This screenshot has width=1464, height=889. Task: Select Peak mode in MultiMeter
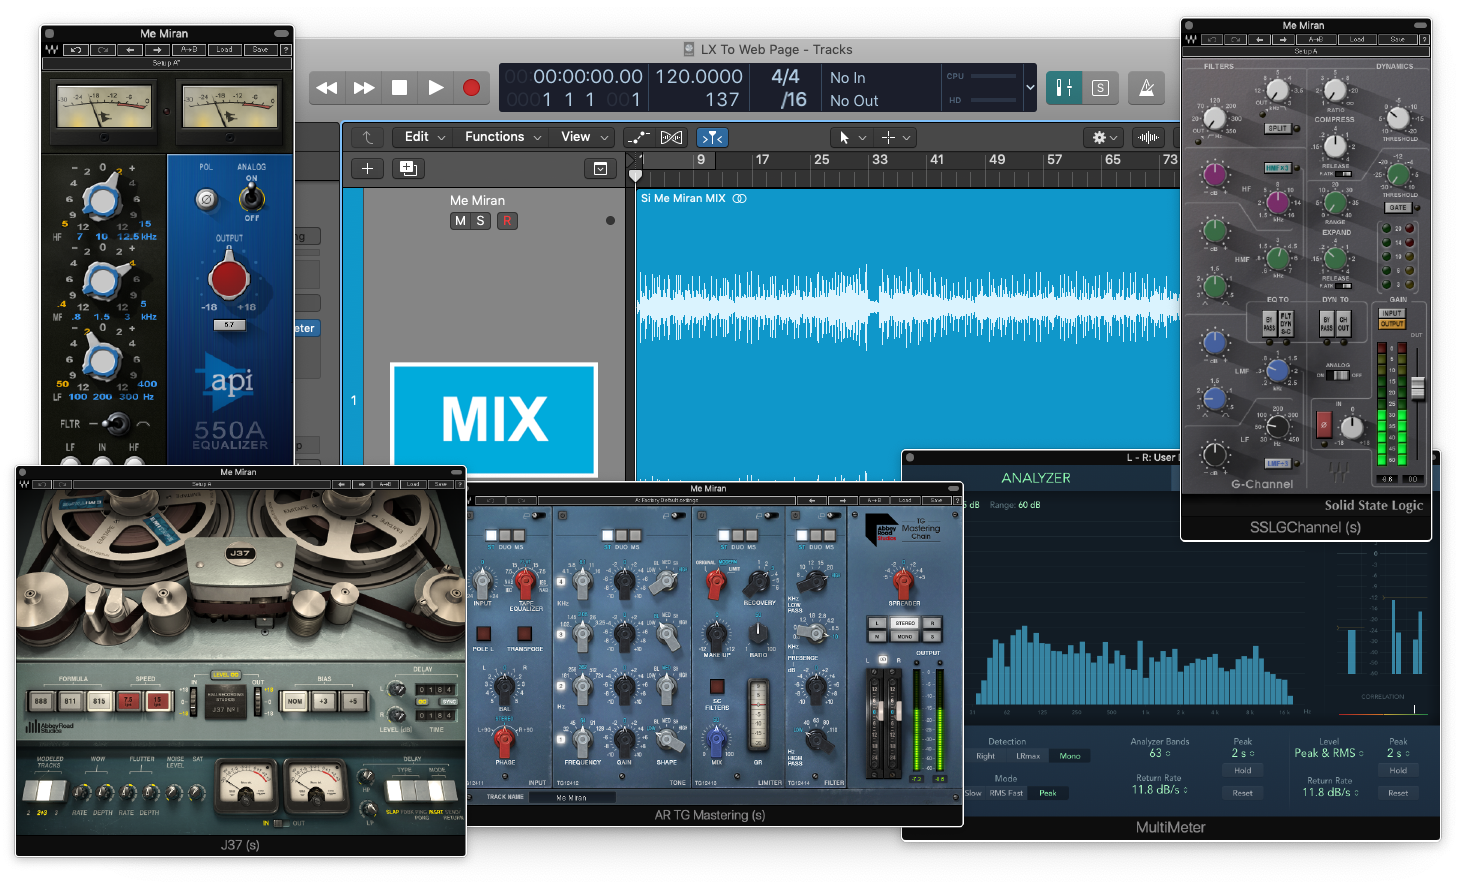point(1047,793)
